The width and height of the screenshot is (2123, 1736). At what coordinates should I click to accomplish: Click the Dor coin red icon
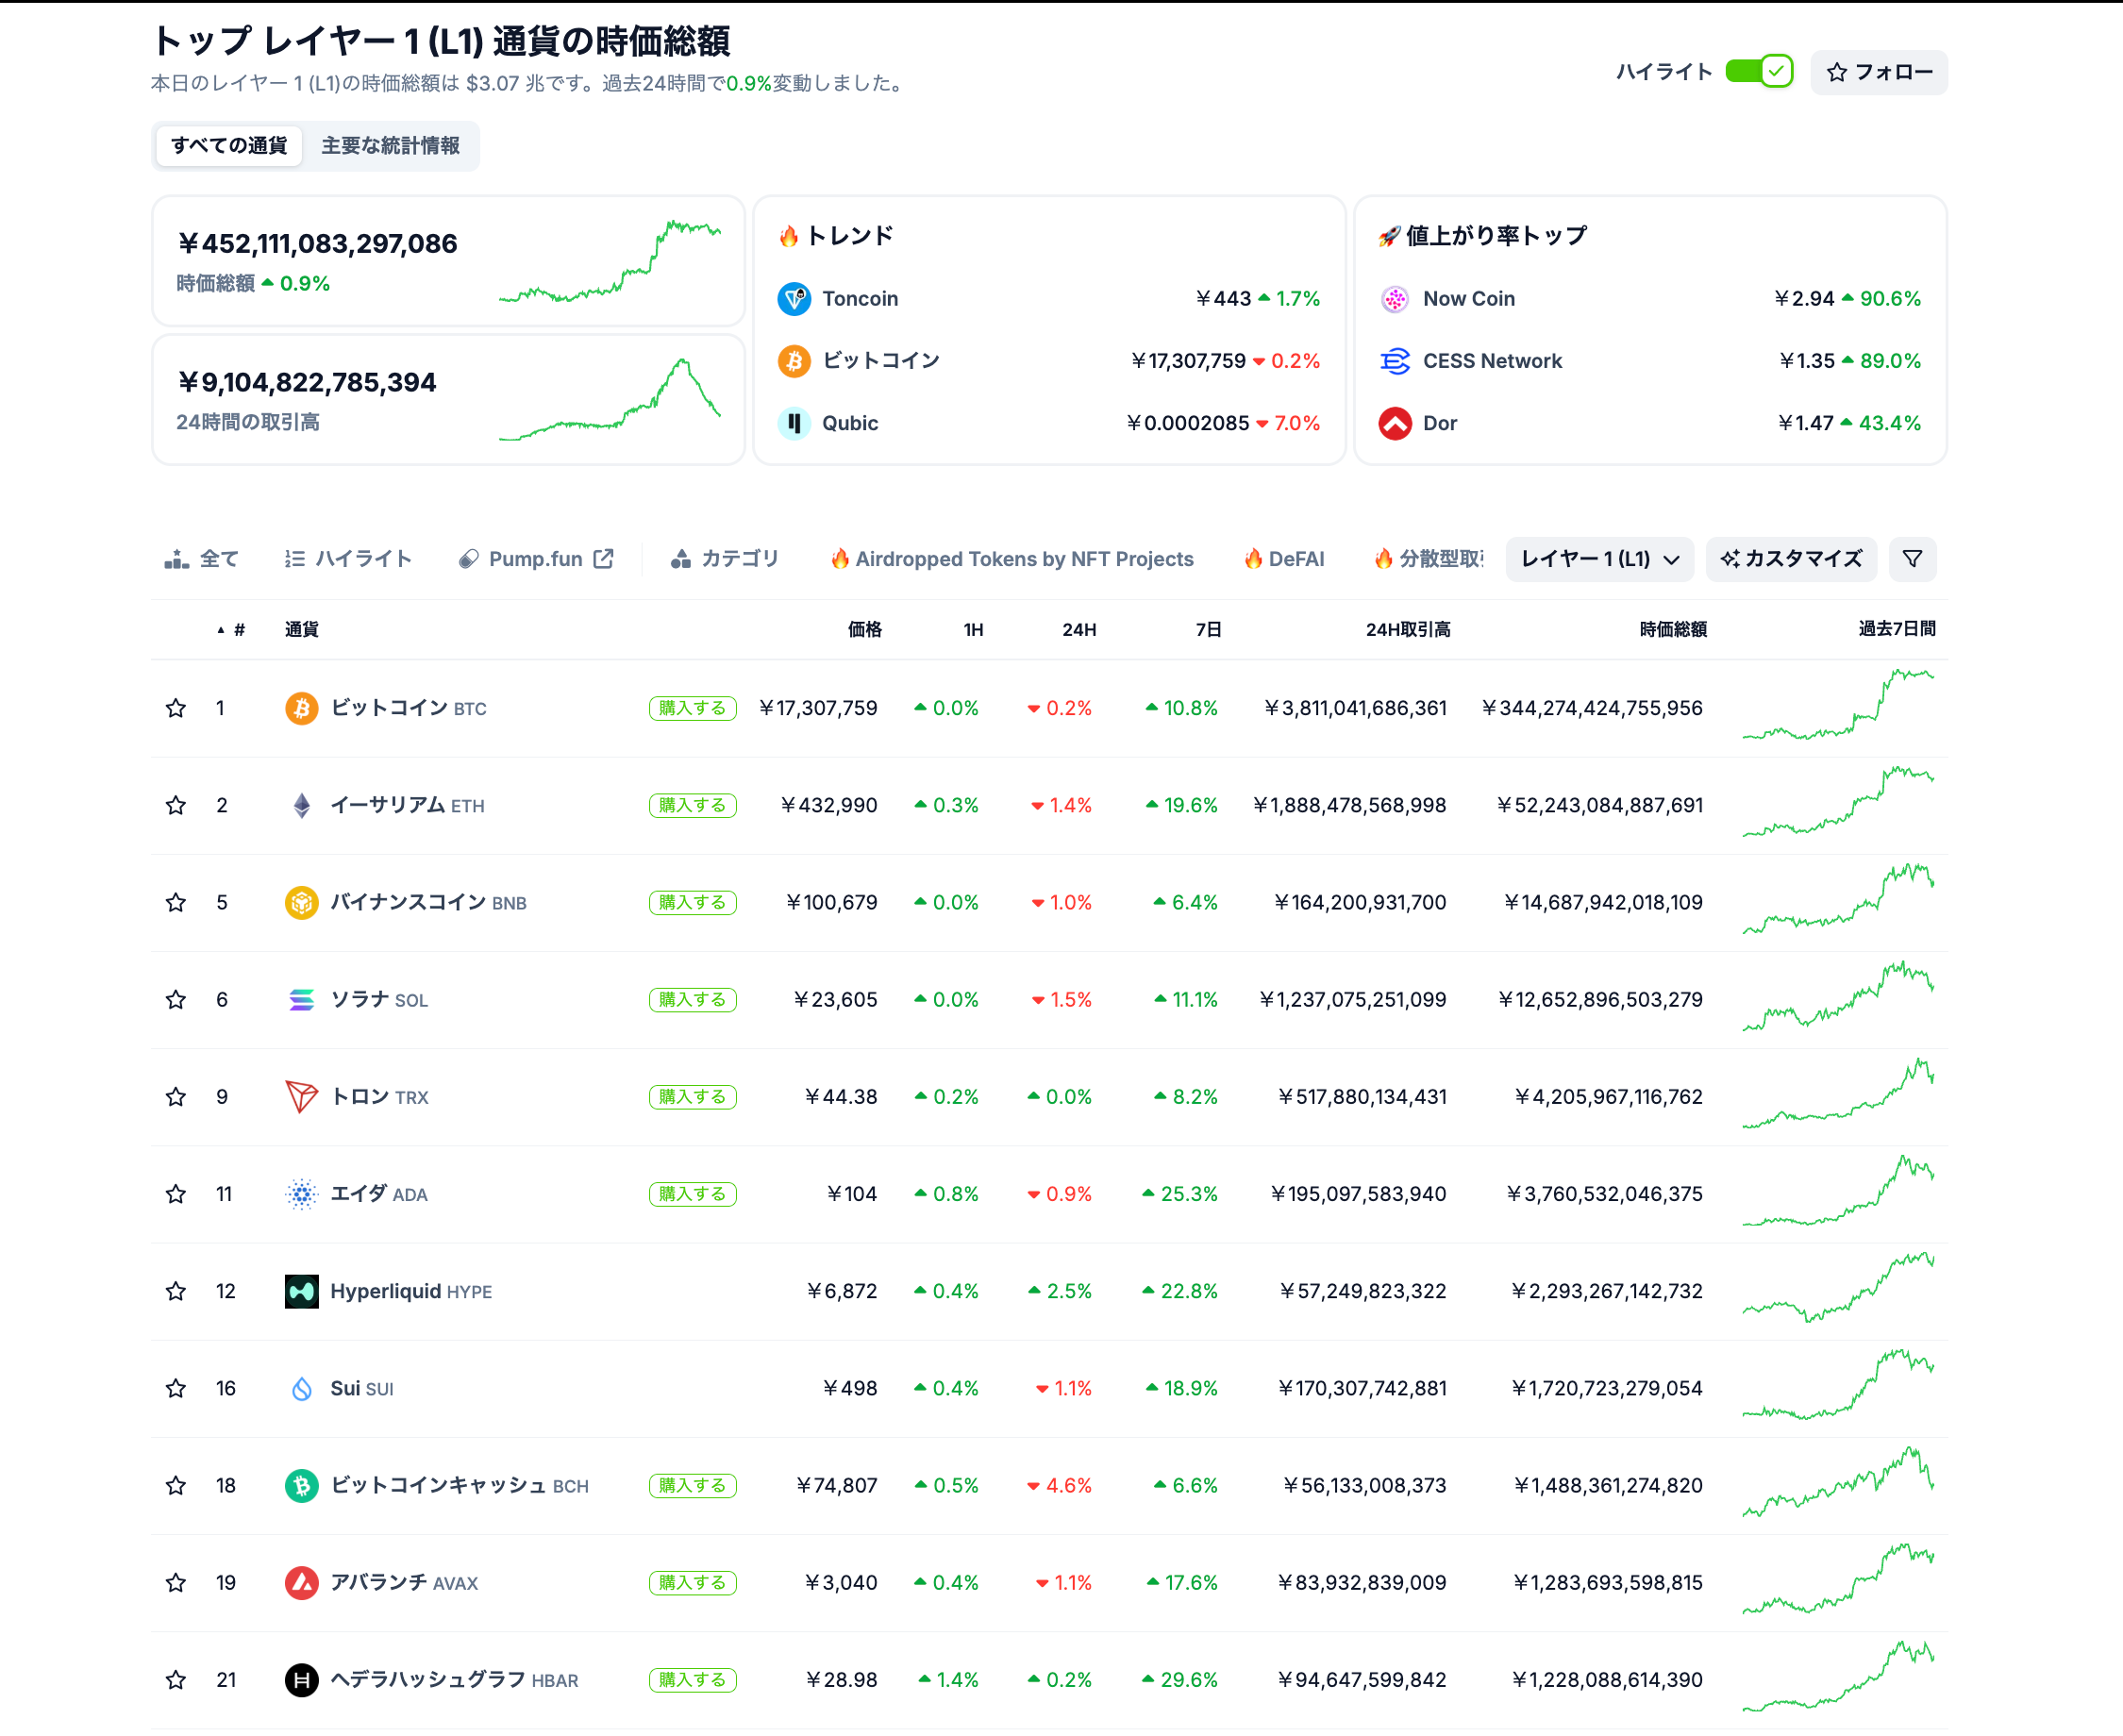point(1394,423)
